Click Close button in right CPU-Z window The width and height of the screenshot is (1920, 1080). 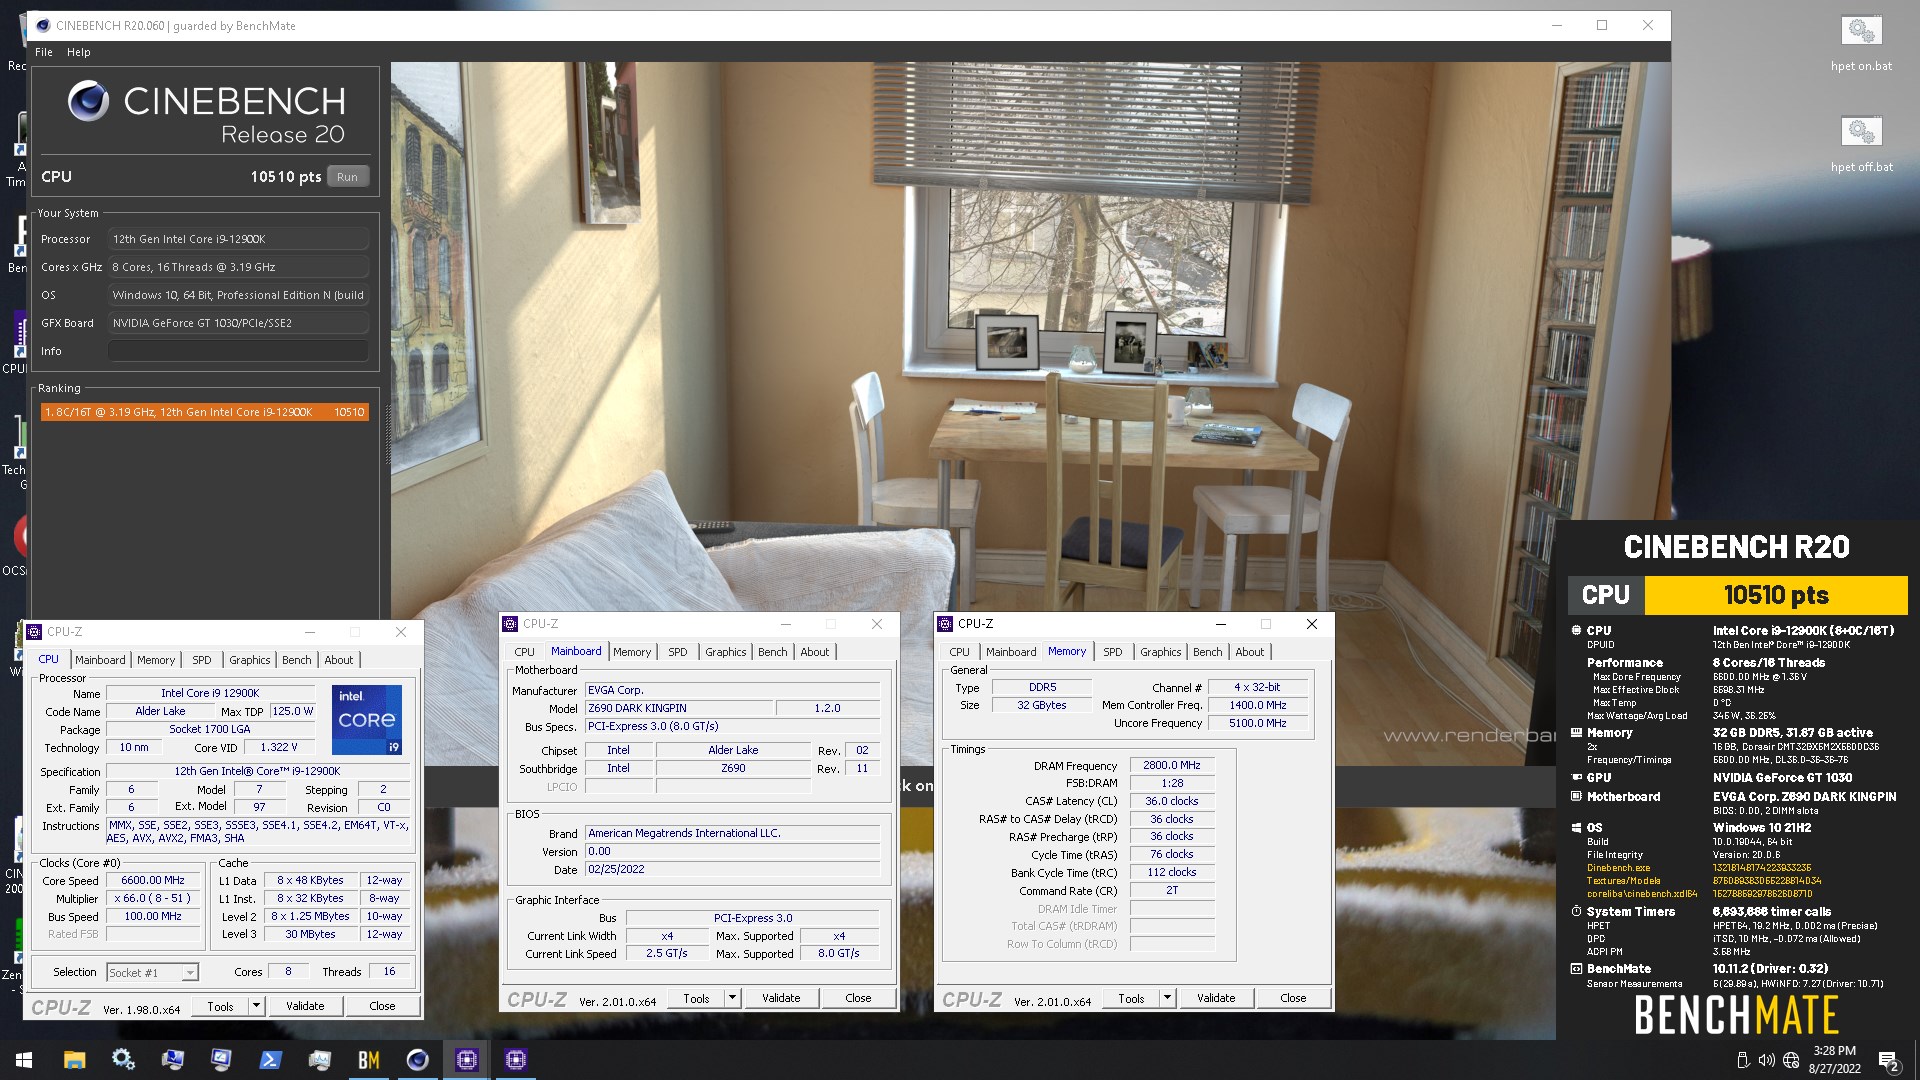[x=1293, y=998]
